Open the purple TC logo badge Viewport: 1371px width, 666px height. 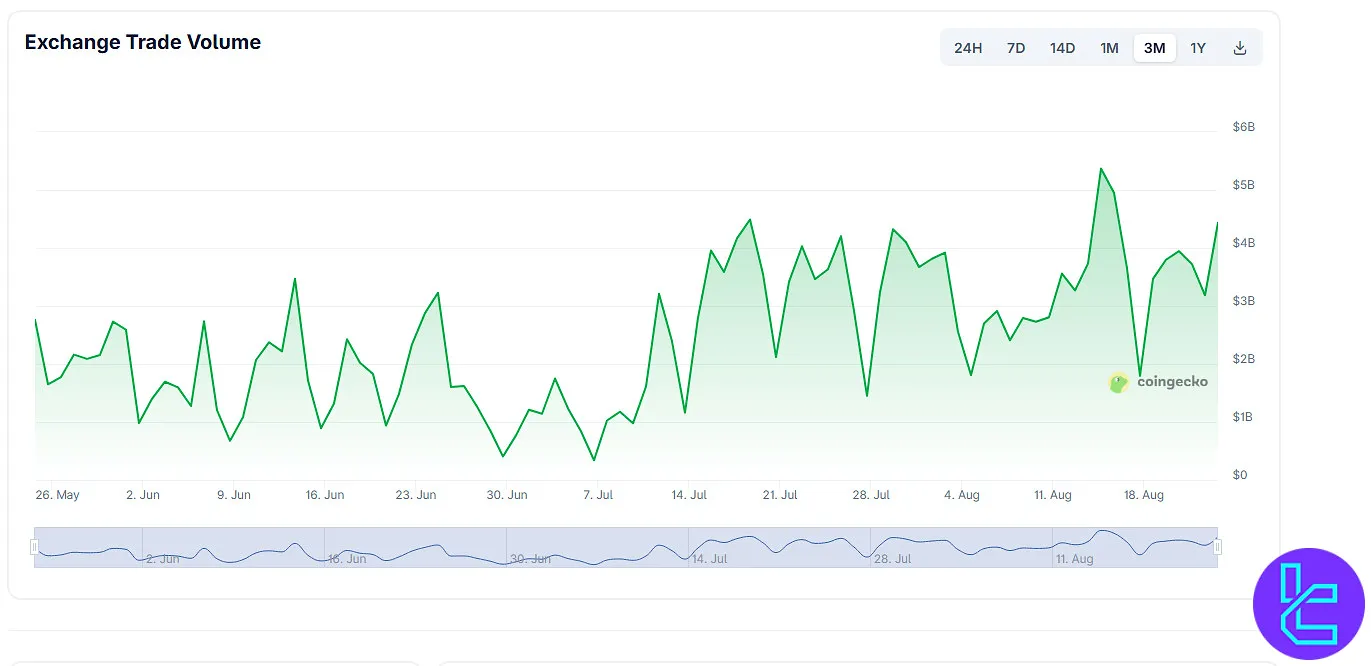coord(1309,604)
